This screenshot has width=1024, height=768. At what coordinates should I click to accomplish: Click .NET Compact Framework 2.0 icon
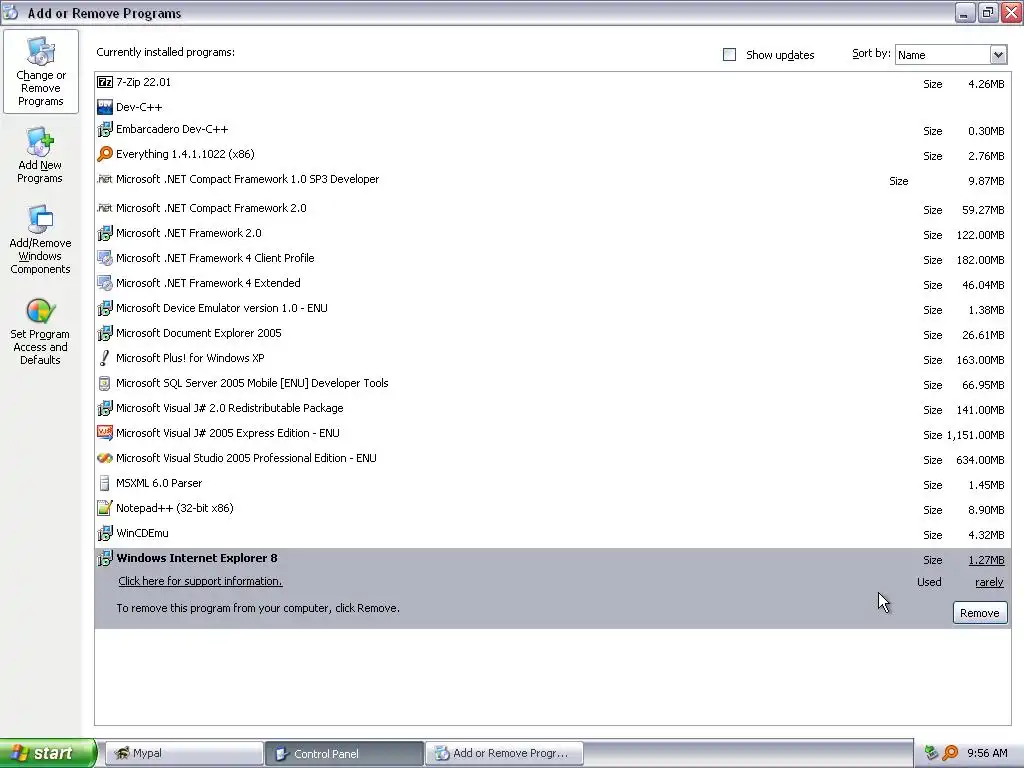pyautogui.click(x=104, y=208)
